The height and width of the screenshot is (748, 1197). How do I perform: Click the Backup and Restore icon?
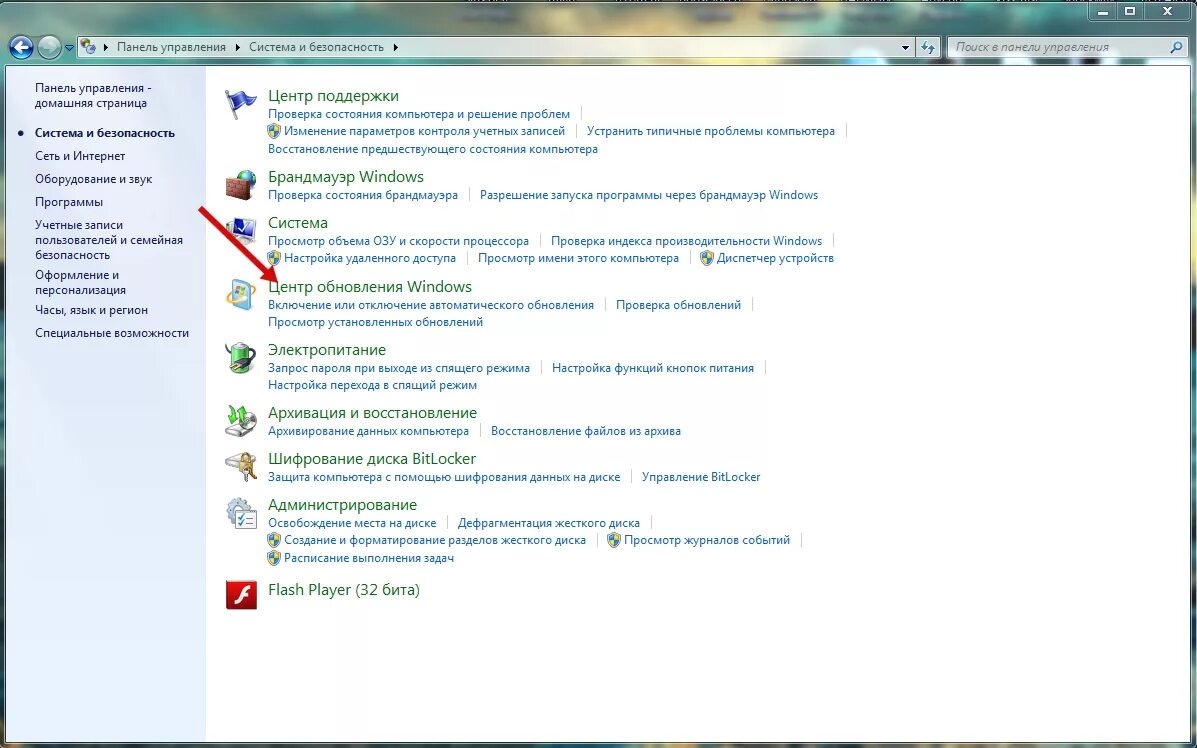[241, 421]
